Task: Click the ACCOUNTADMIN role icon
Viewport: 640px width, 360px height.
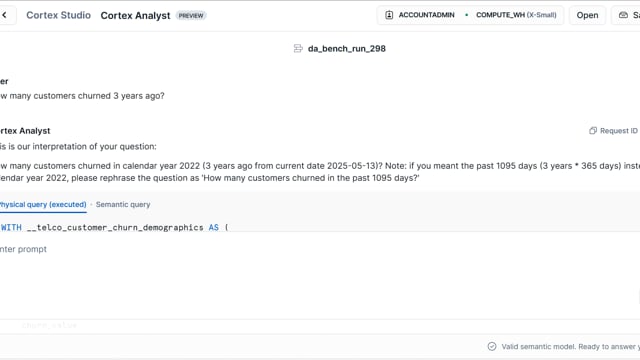Action: (389, 15)
